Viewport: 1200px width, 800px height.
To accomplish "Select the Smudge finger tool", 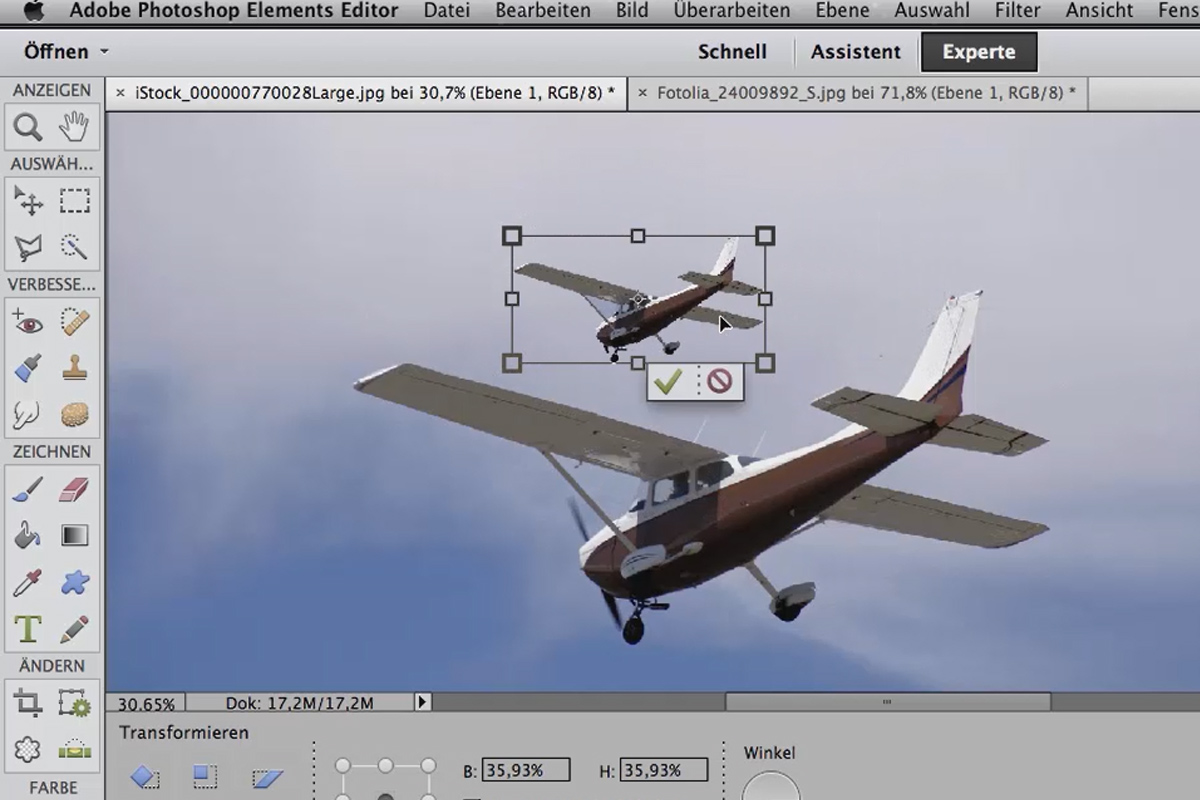I will click(28, 414).
